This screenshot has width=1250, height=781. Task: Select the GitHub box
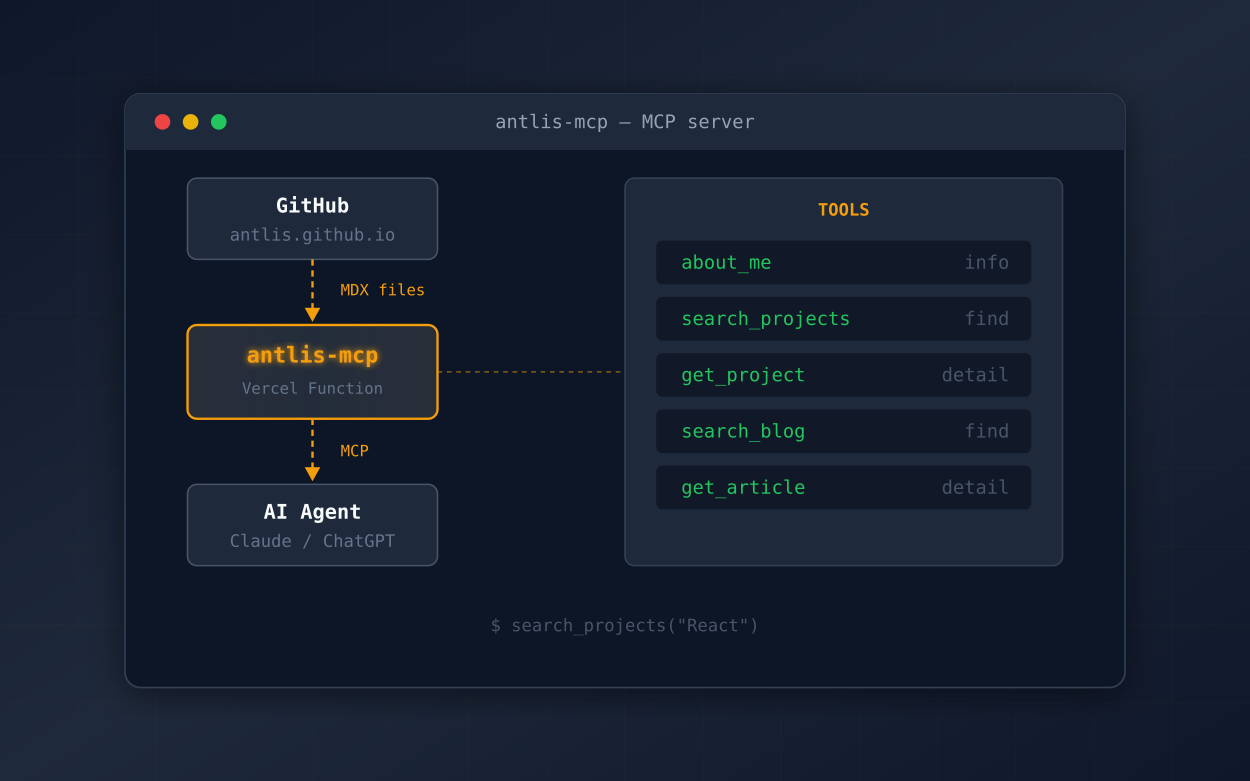click(312, 219)
